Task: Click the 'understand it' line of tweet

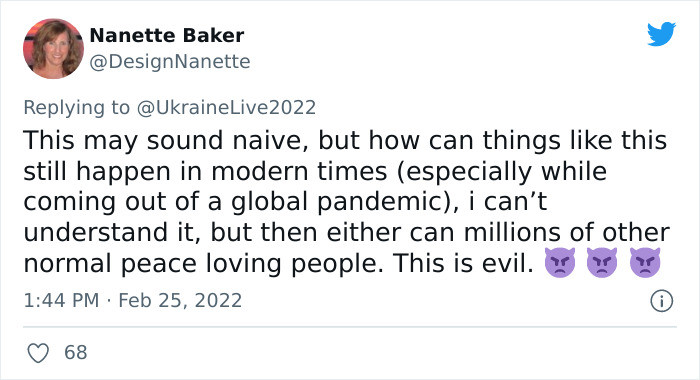Action: click(x=346, y=233)
